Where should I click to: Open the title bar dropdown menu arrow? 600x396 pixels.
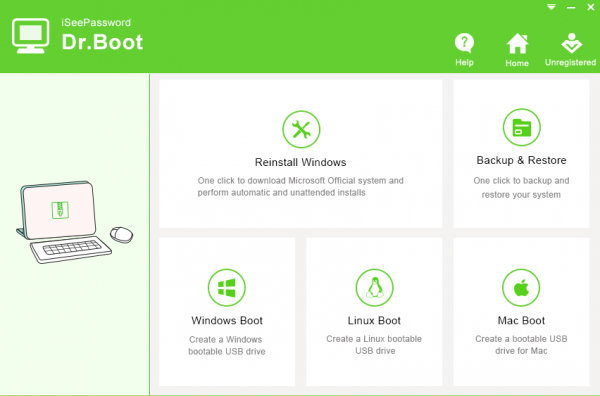point(551,7)
